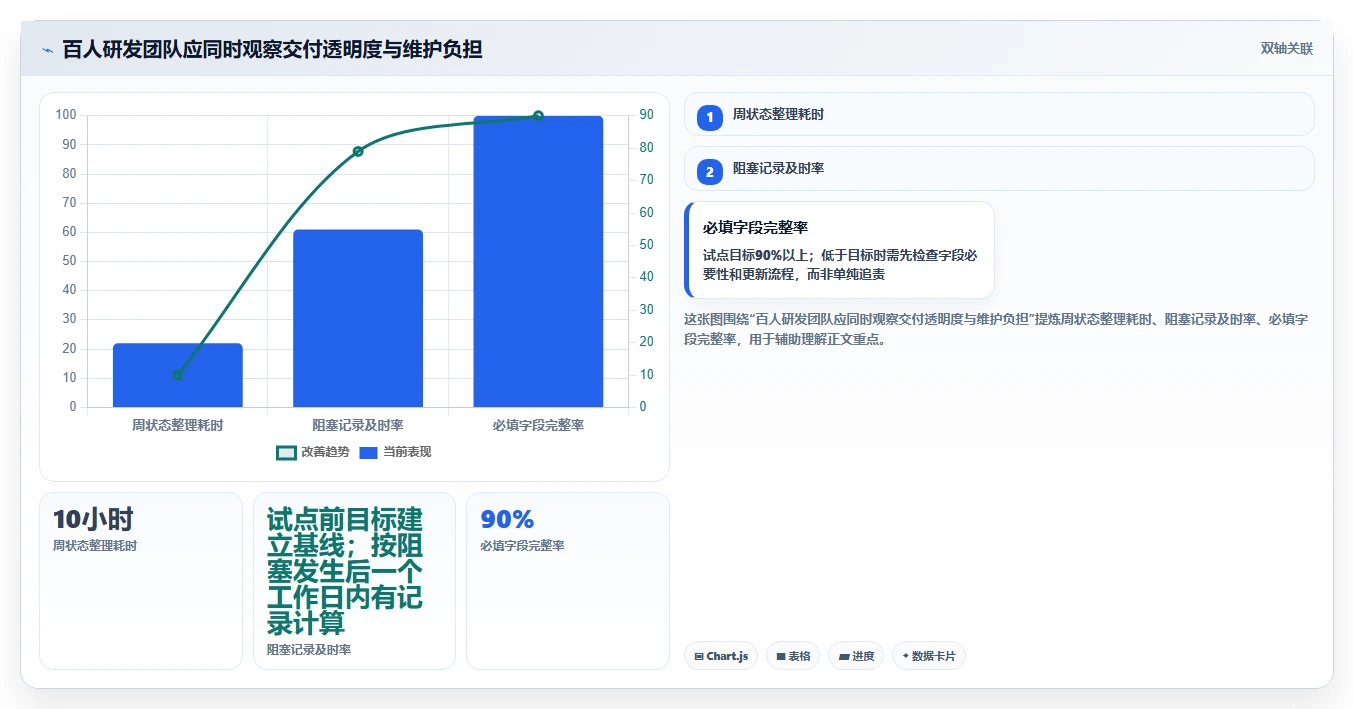
Task: Click trend line point above 周状态整理耗时
Action: click(x=178, y=375)
